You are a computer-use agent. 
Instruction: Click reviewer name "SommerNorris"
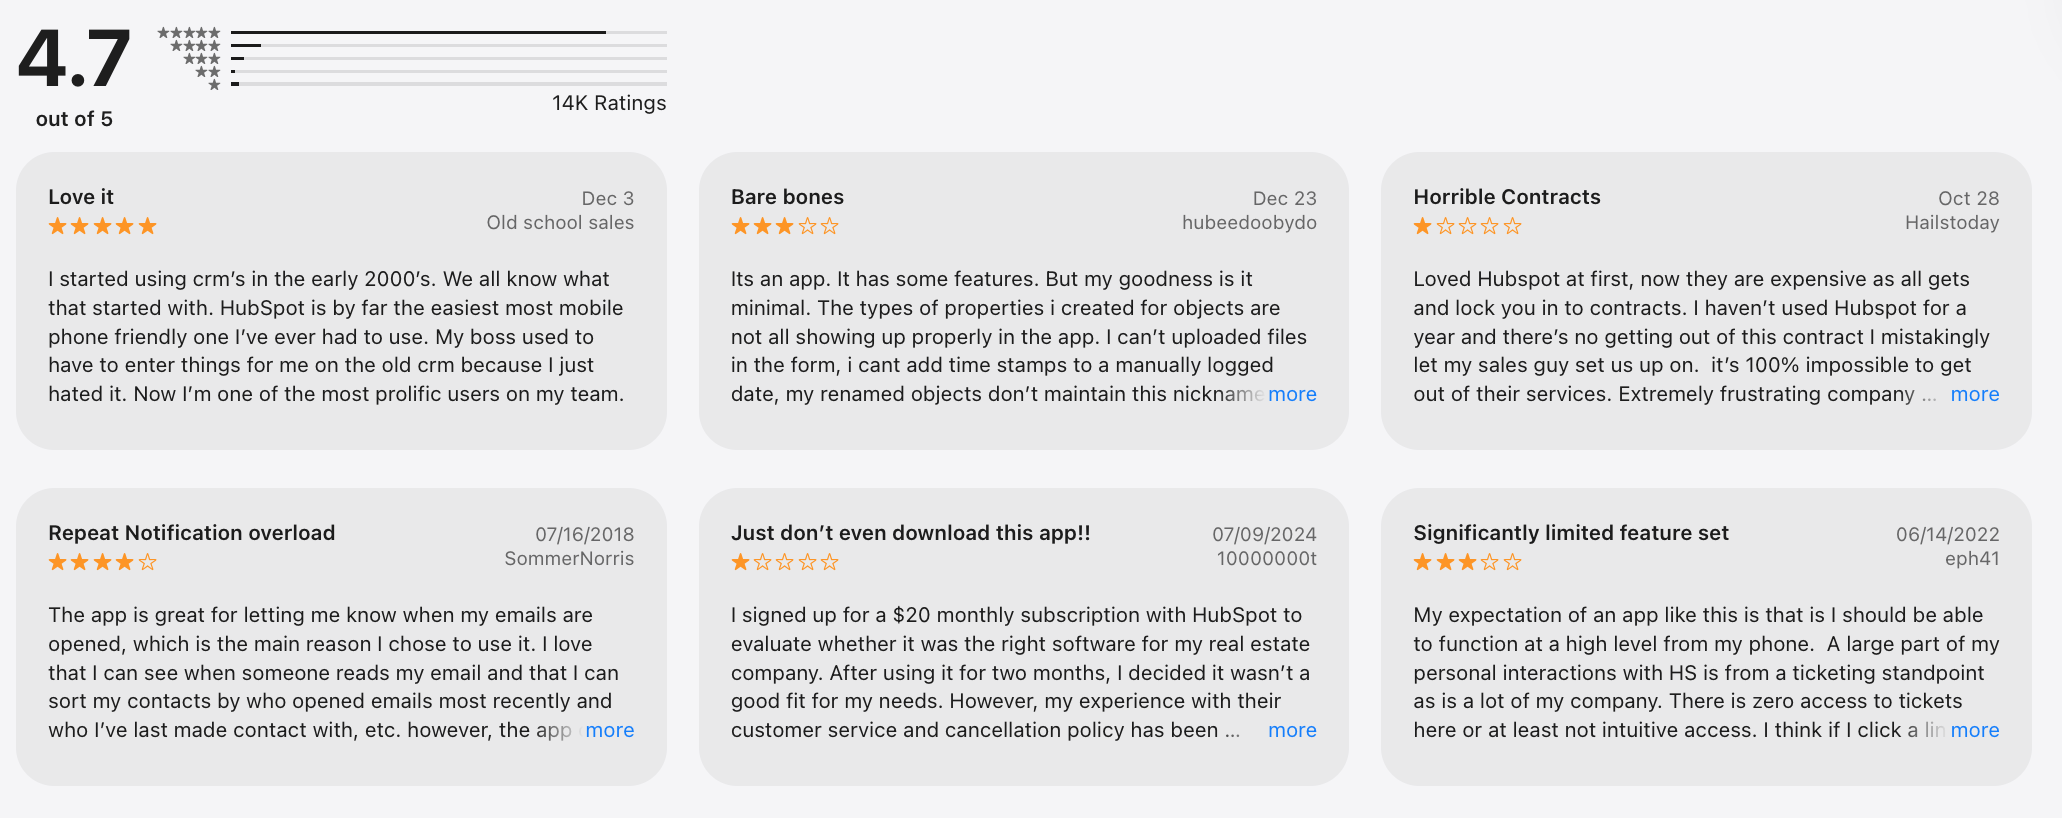point(569,559)
